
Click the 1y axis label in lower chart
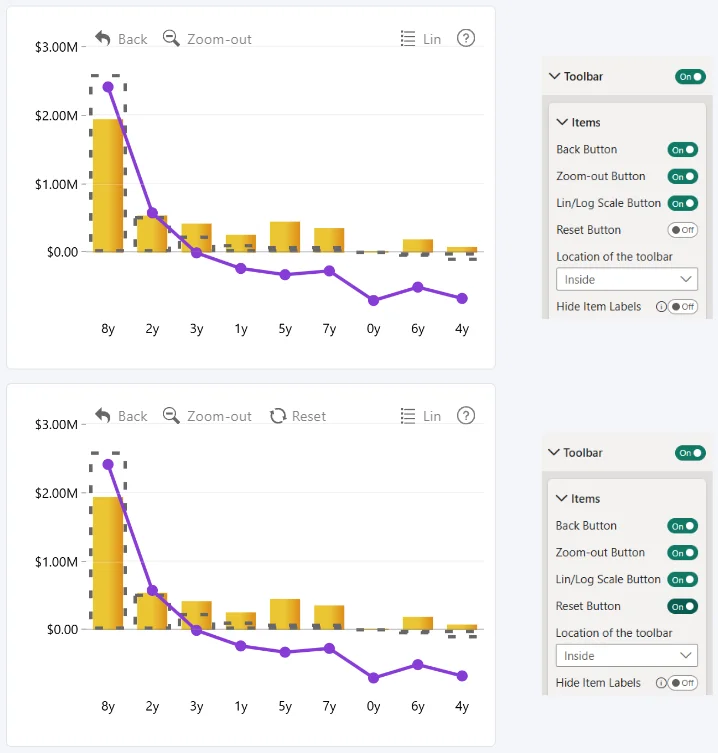tap(241, 706)
